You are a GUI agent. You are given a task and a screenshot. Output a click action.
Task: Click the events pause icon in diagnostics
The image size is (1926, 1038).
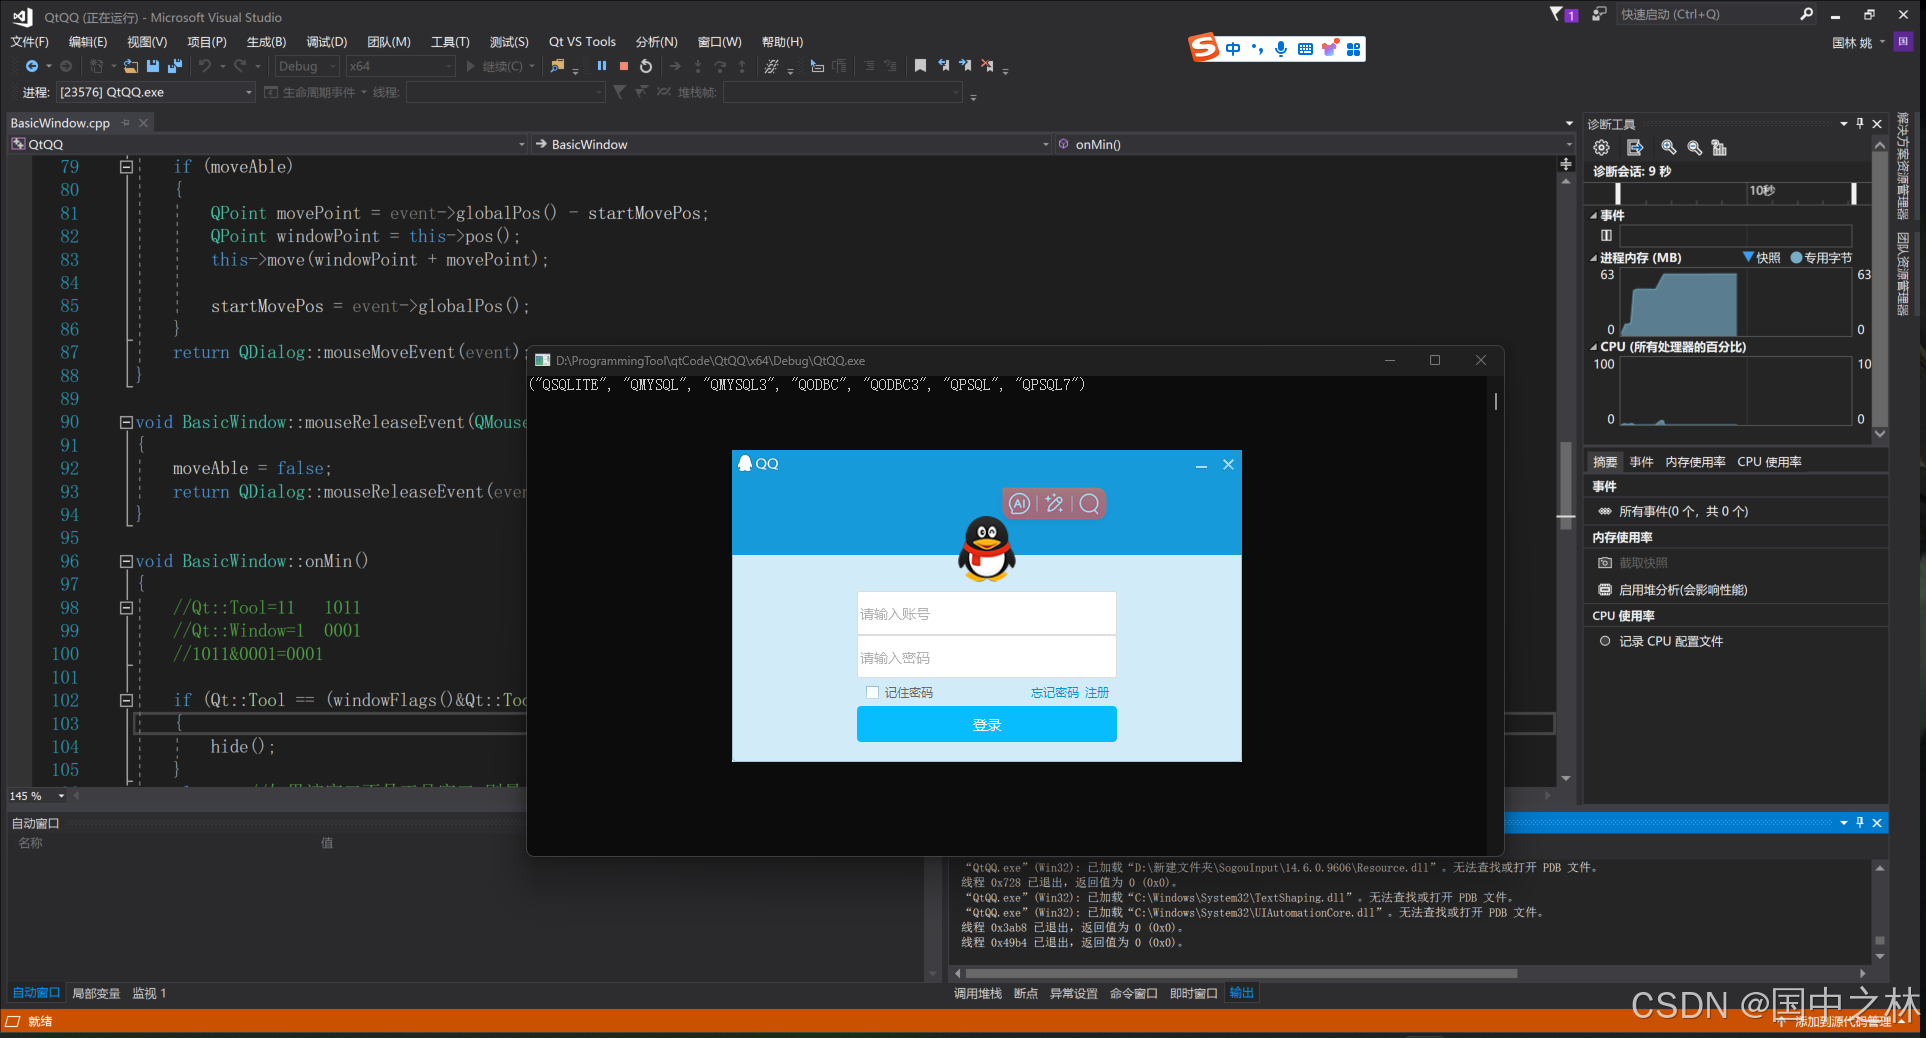click(1606, 235)
